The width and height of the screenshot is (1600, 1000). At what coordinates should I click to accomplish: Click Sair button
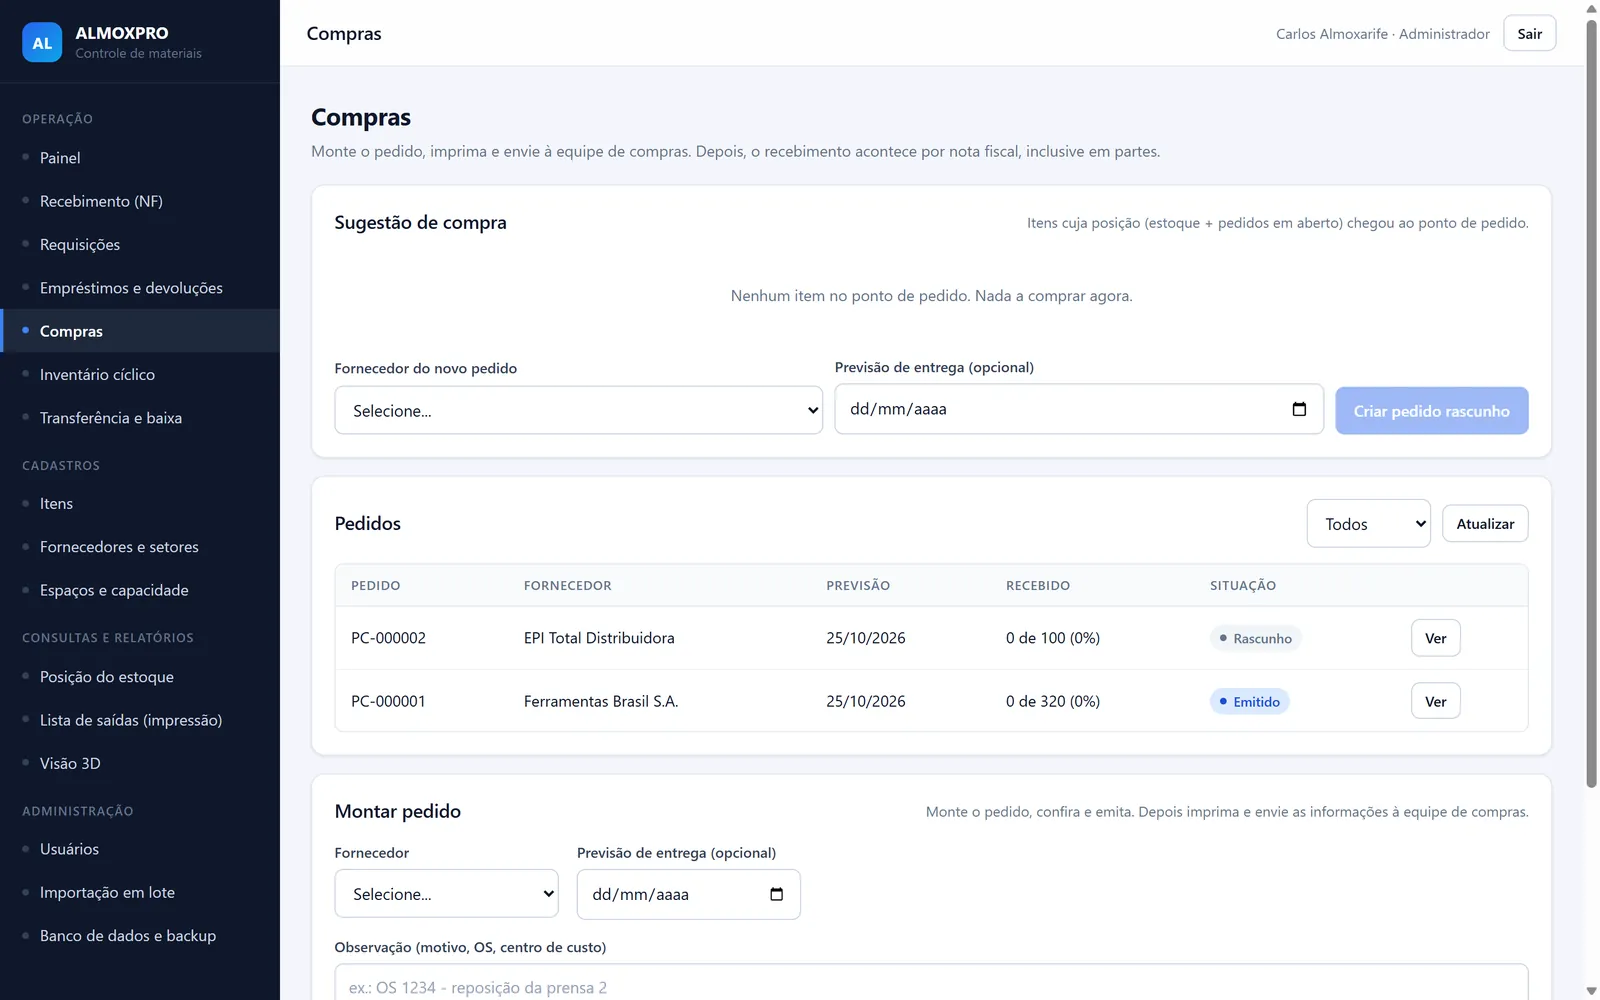click(1529, 33)
